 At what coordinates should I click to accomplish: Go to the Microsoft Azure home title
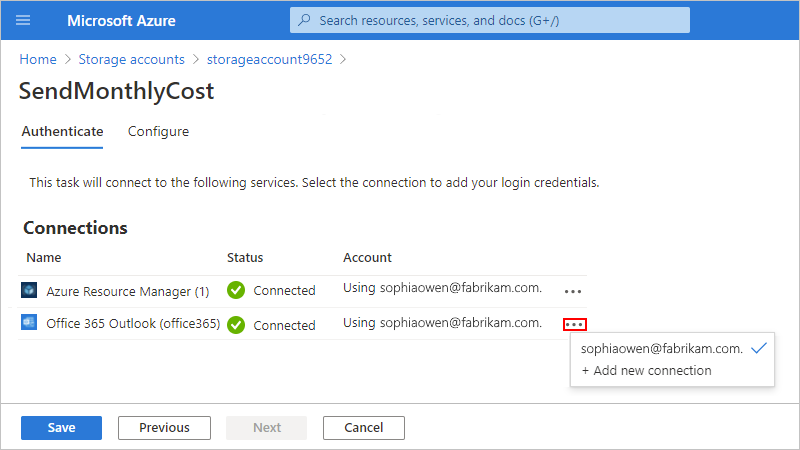tap(121, 20)
